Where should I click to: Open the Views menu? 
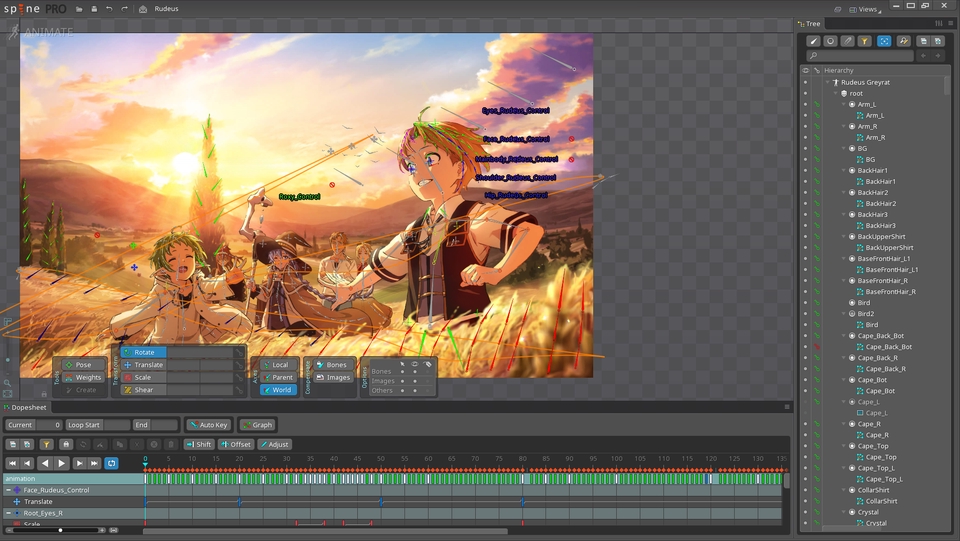pos(865,9)
